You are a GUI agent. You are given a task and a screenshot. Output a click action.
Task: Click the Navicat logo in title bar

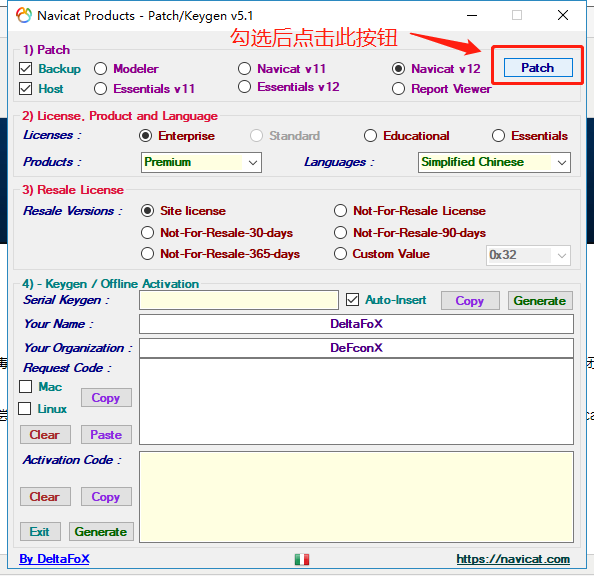(x=23, y=16)
